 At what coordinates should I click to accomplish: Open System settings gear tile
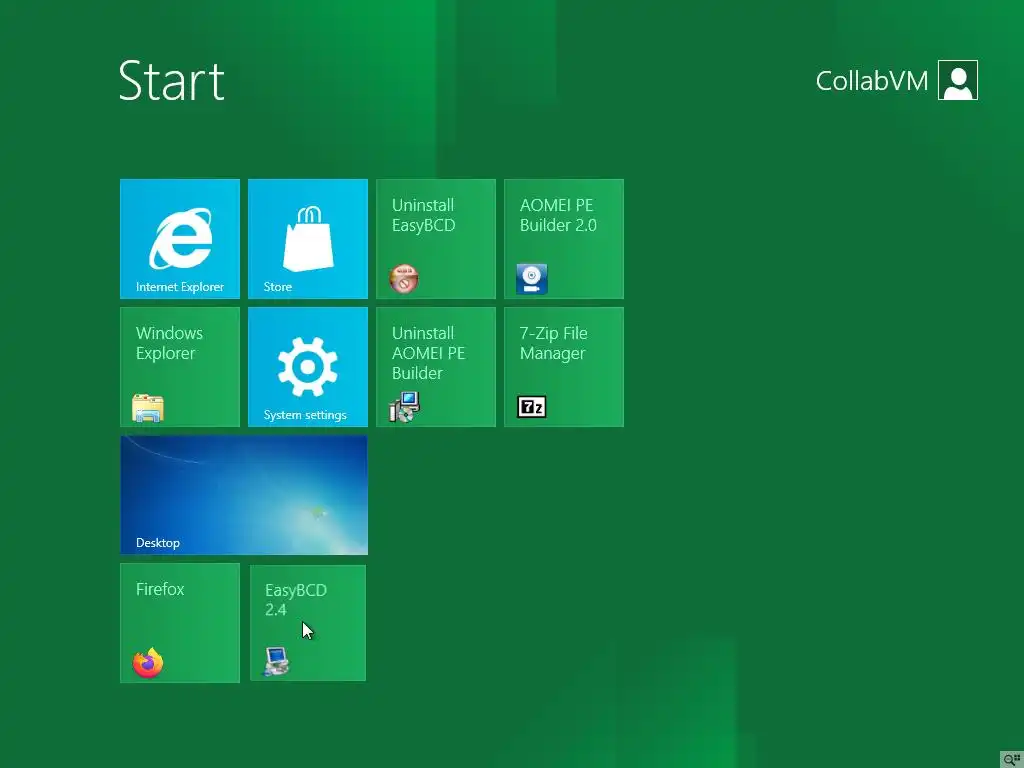click(x=308, y=367)
